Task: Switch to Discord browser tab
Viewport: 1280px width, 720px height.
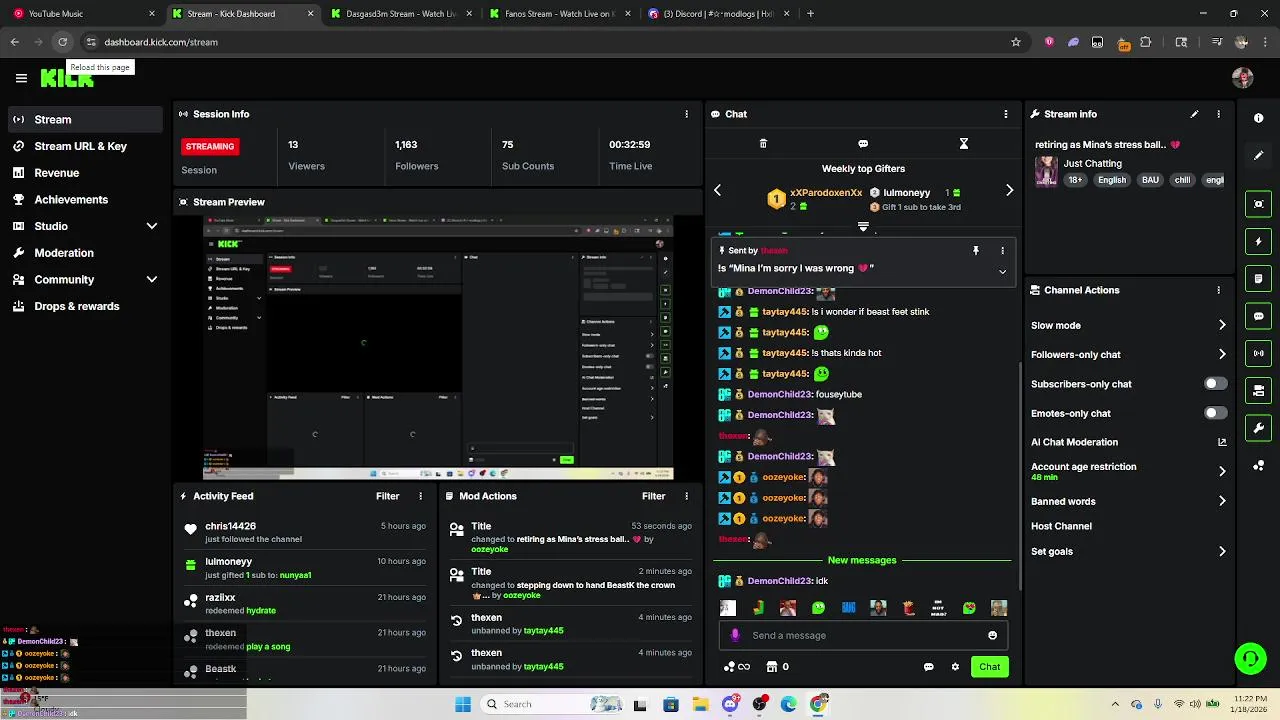Action: [x=719, y=14]
